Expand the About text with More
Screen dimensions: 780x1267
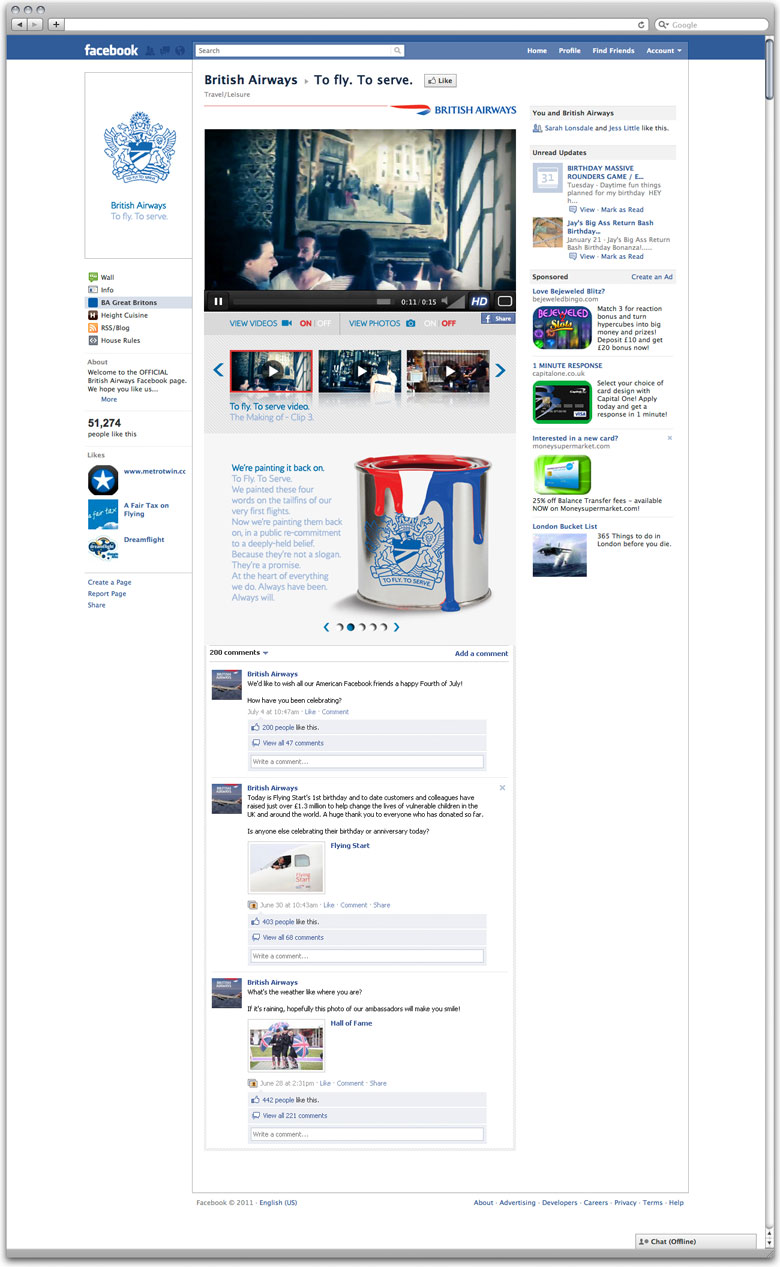(109, 399)
